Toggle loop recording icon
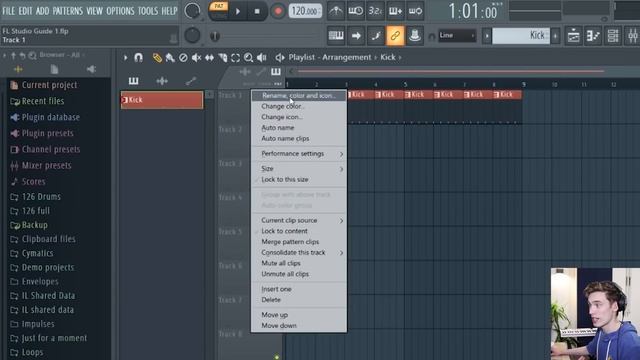 tap(415, 11)
